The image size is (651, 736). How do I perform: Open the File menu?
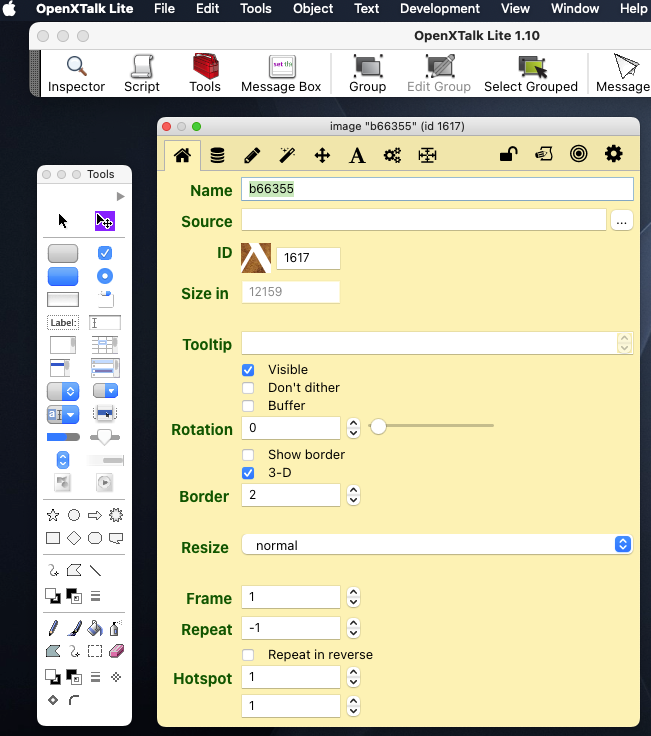164,8
